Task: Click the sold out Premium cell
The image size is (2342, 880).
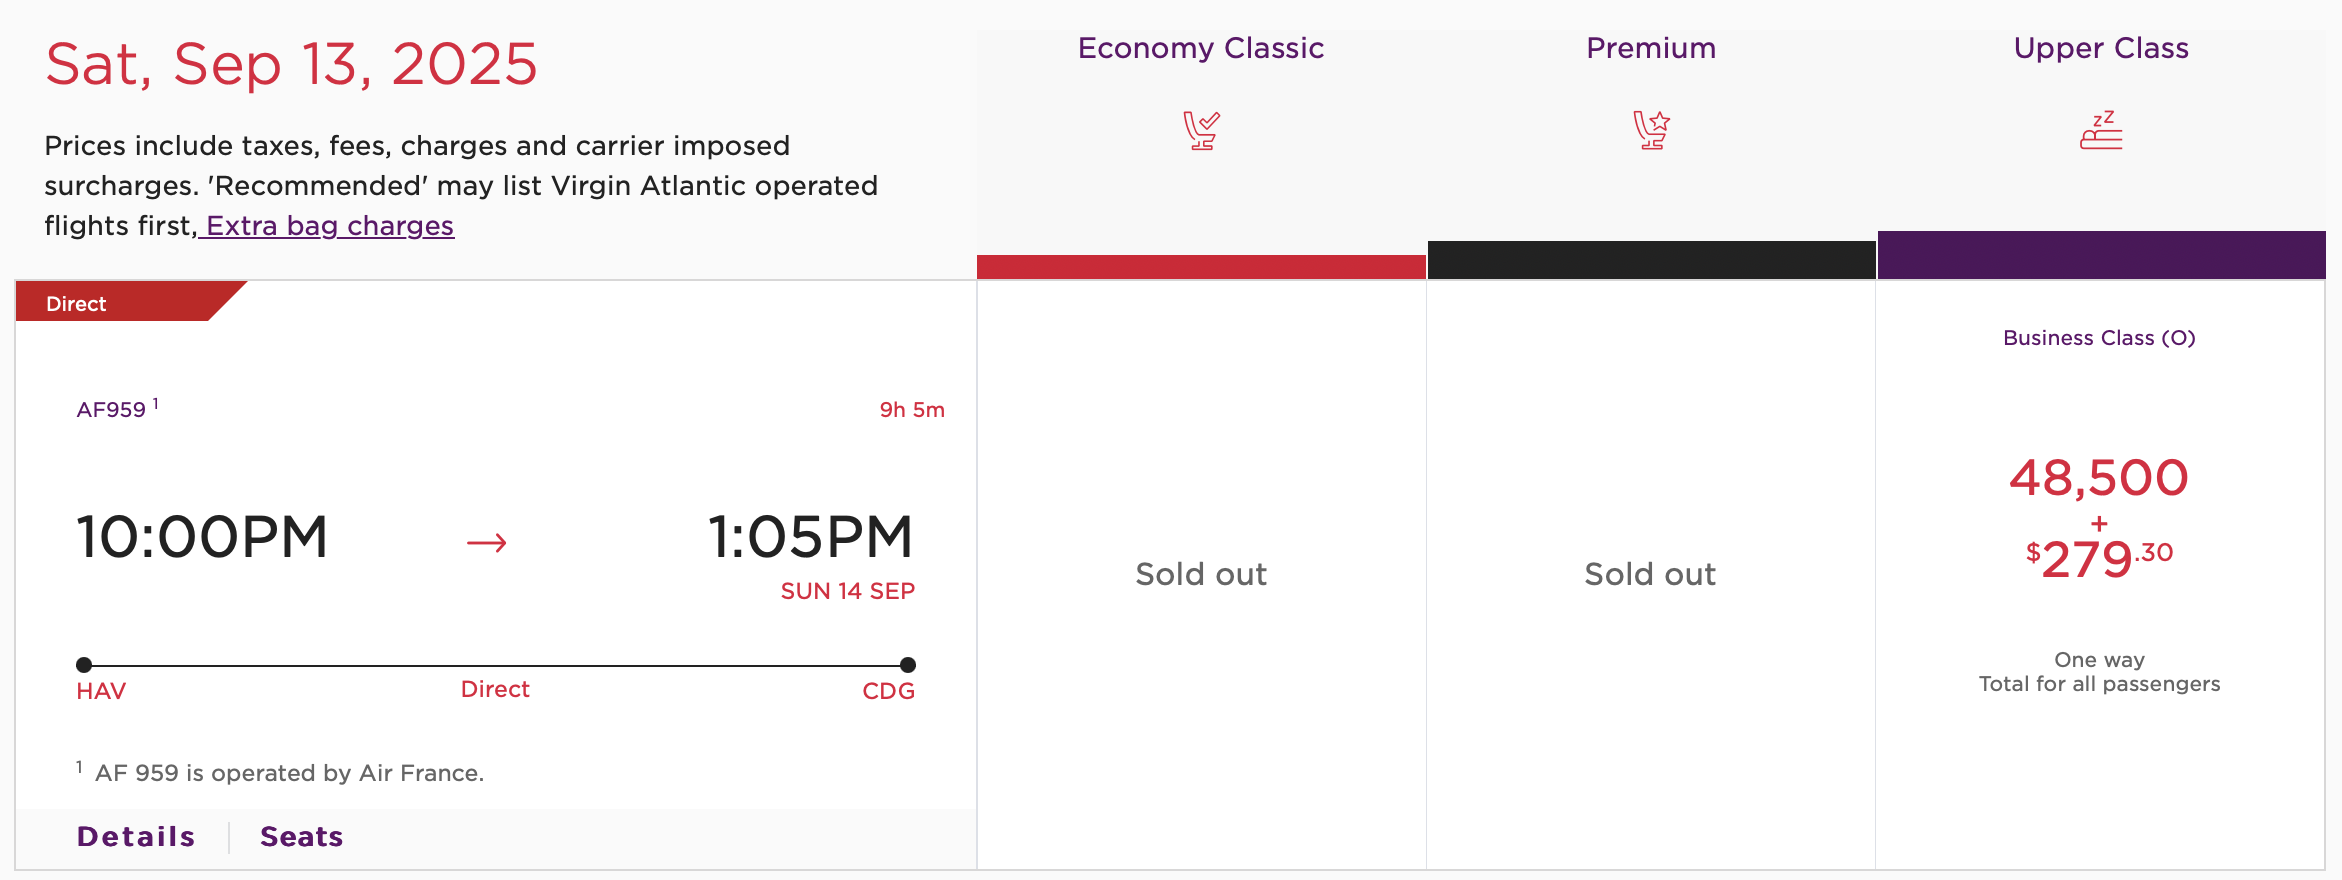Action: click(1651, 574)
